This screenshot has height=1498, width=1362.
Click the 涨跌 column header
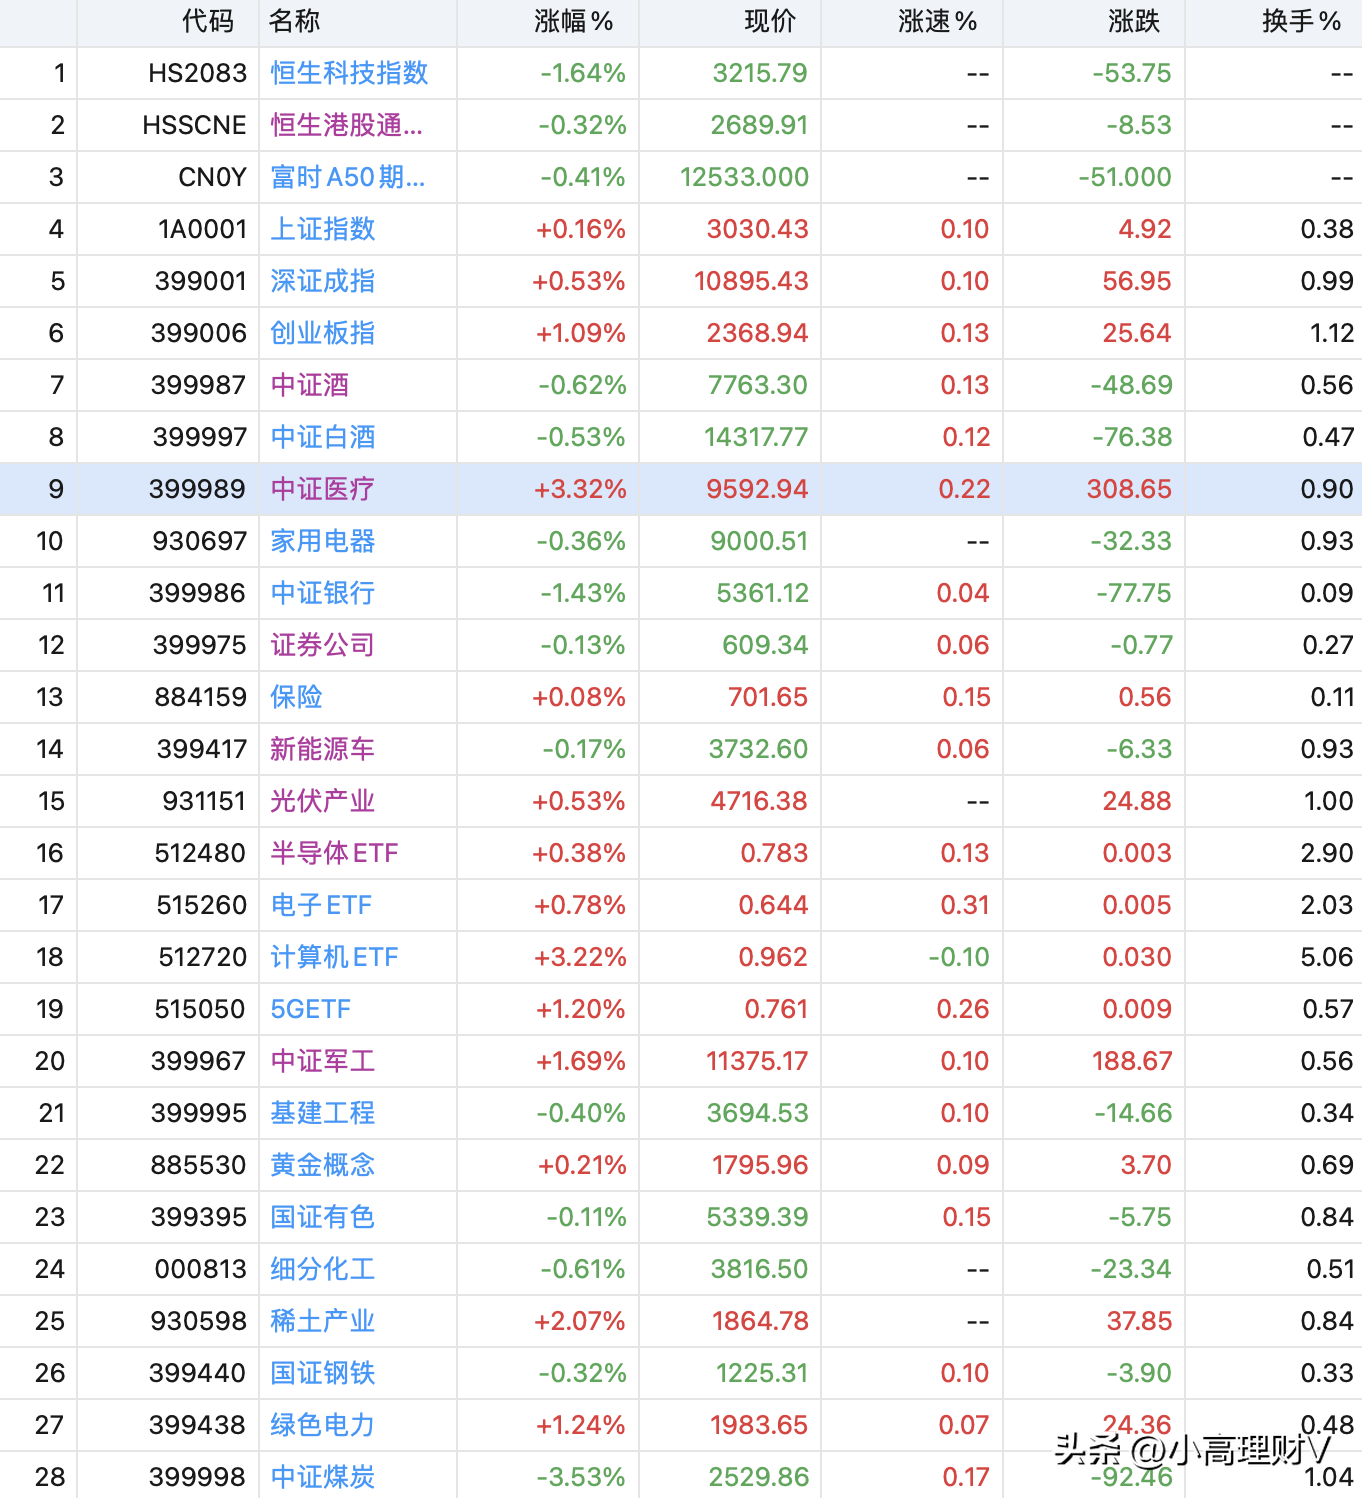pos(1134,21)
